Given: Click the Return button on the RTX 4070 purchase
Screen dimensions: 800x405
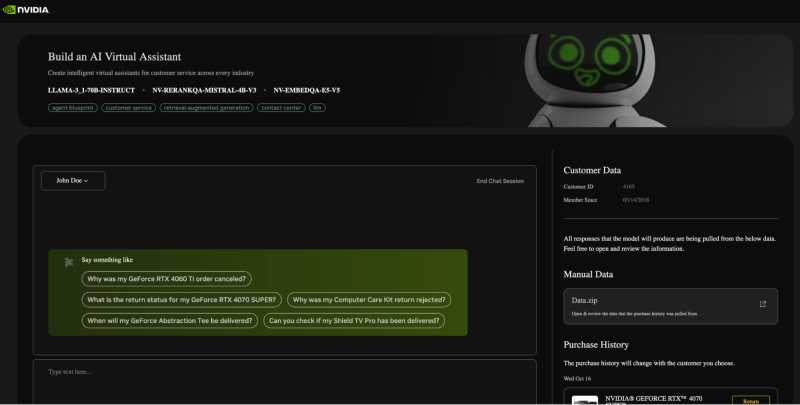Looking at the screenshot, I should [x=751, y=400].
